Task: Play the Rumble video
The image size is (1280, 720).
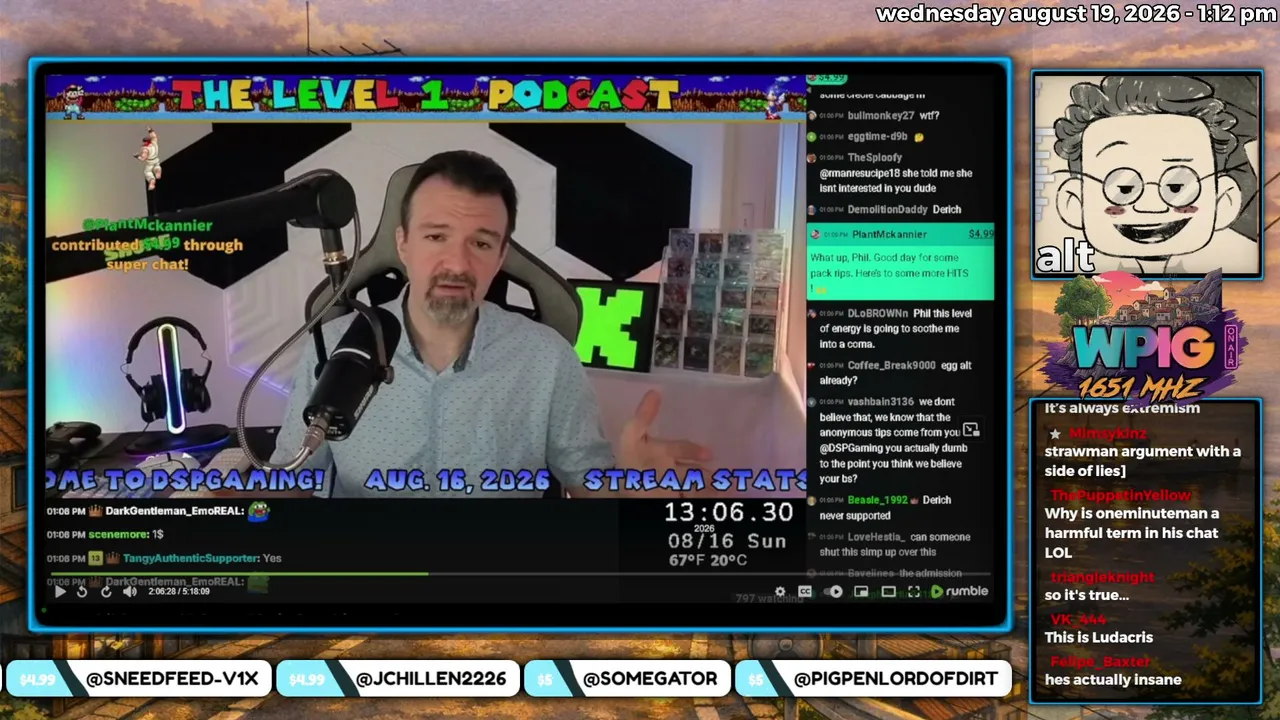Action: pyautogui.click(x=59, y=591)
